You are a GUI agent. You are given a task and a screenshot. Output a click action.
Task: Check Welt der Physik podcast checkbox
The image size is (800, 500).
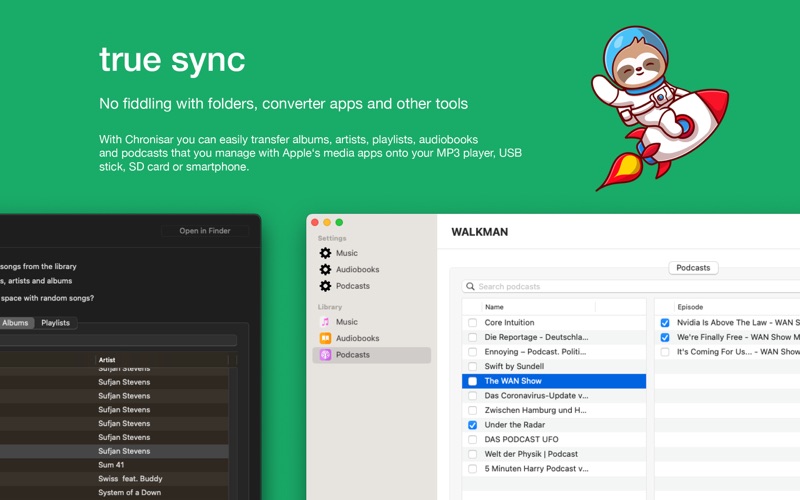click(x=472, y=454)
